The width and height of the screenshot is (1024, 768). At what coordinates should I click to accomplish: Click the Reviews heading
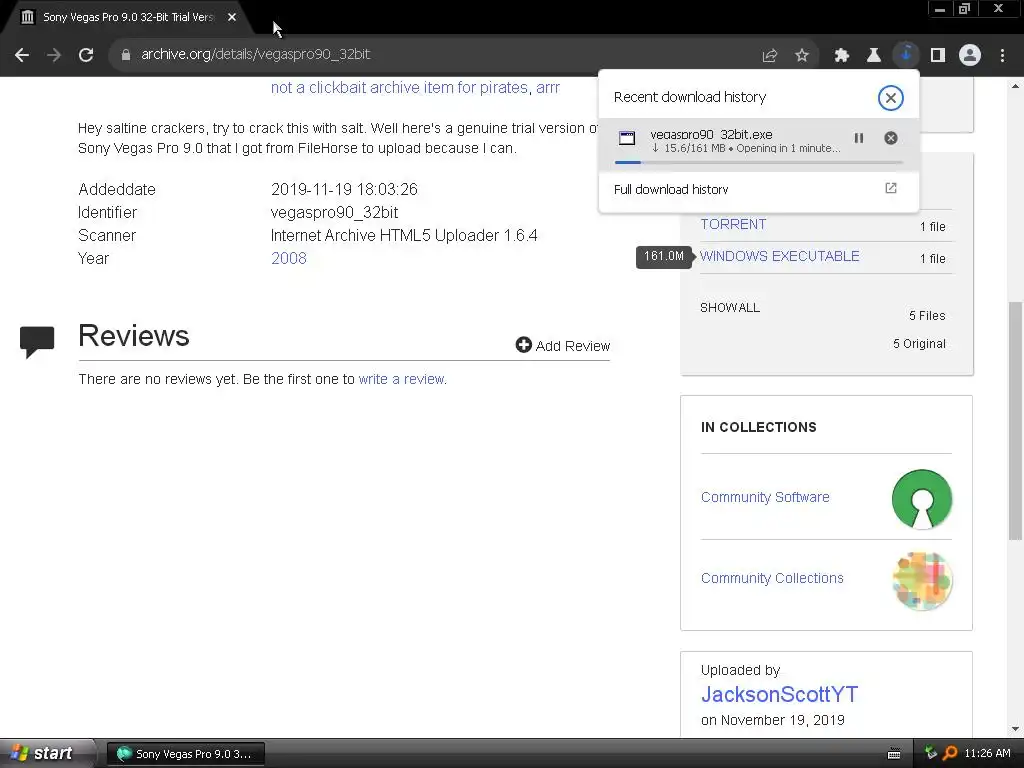point(134,336)
